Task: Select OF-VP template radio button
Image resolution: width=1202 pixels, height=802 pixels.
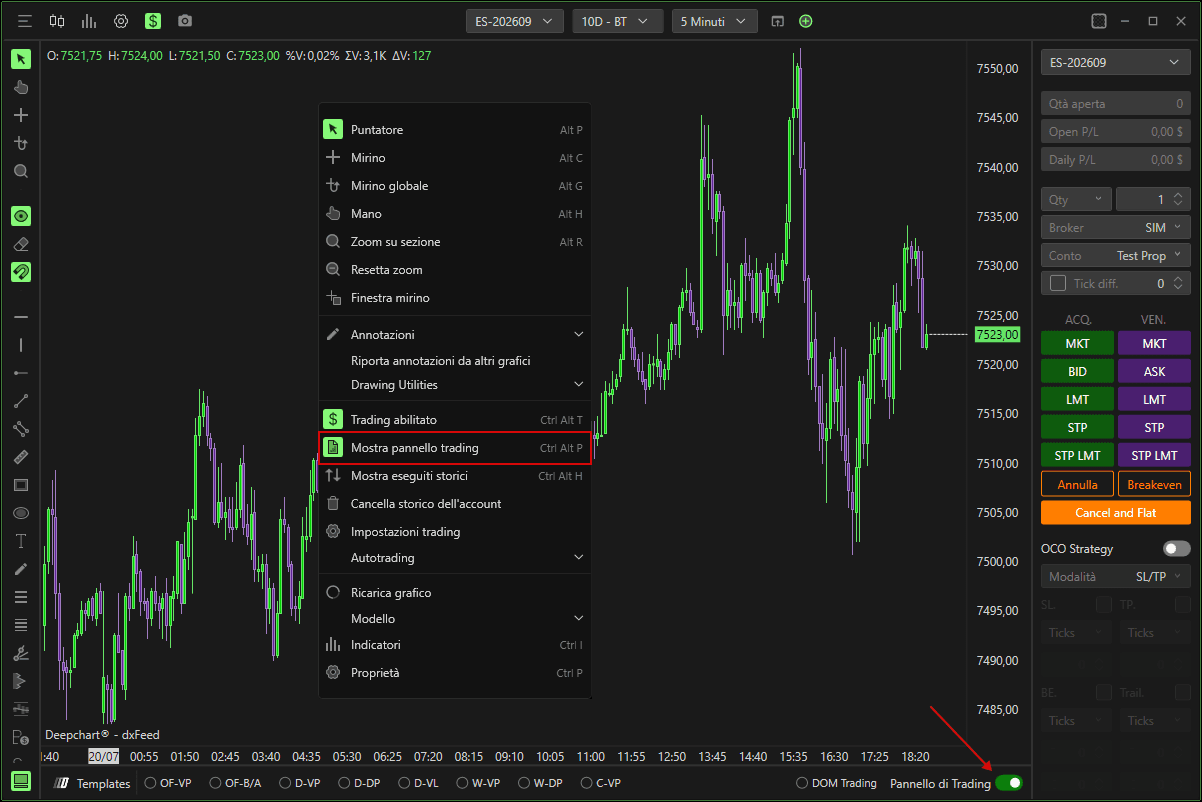Action: click(x=168, y=784)
